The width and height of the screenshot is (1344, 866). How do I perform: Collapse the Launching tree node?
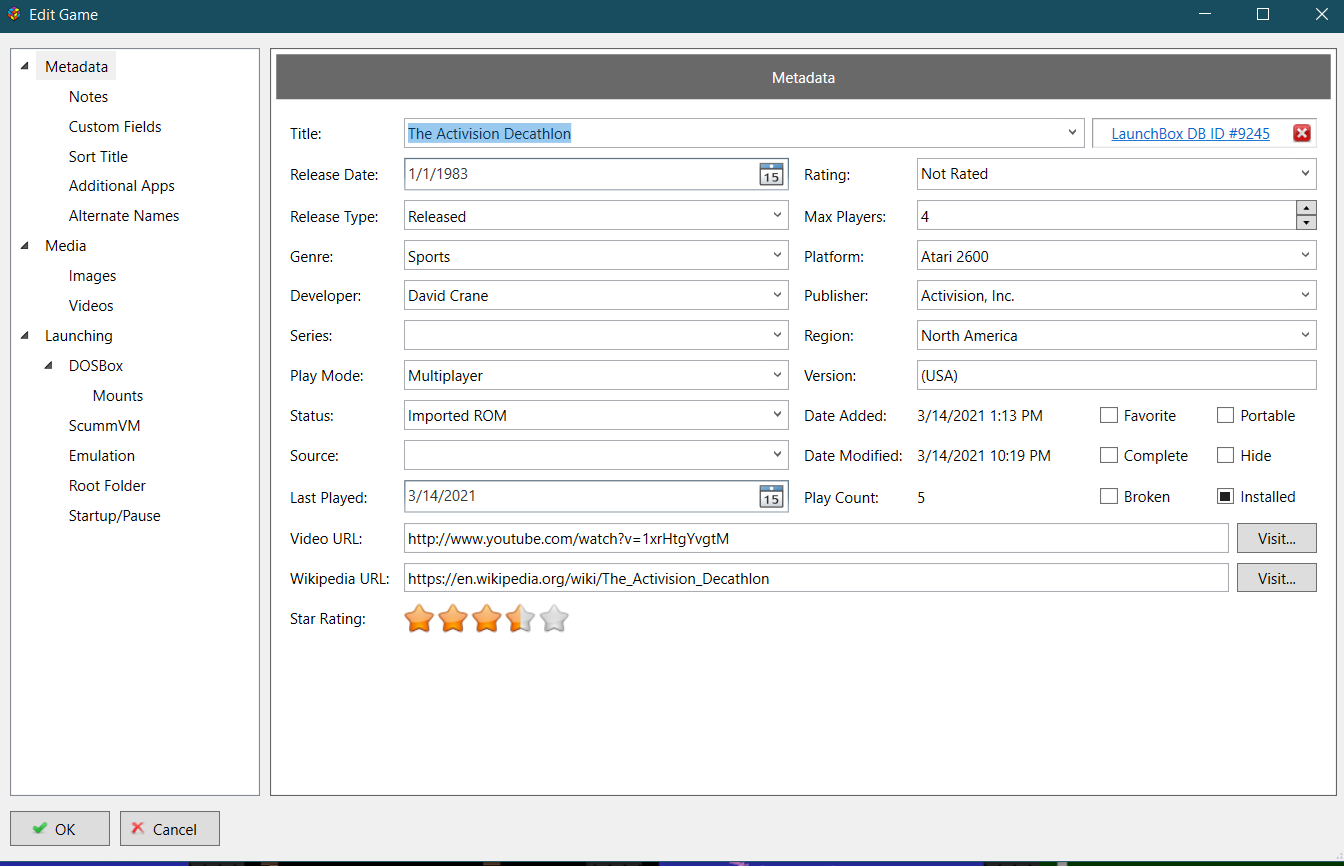click(24, 336)
